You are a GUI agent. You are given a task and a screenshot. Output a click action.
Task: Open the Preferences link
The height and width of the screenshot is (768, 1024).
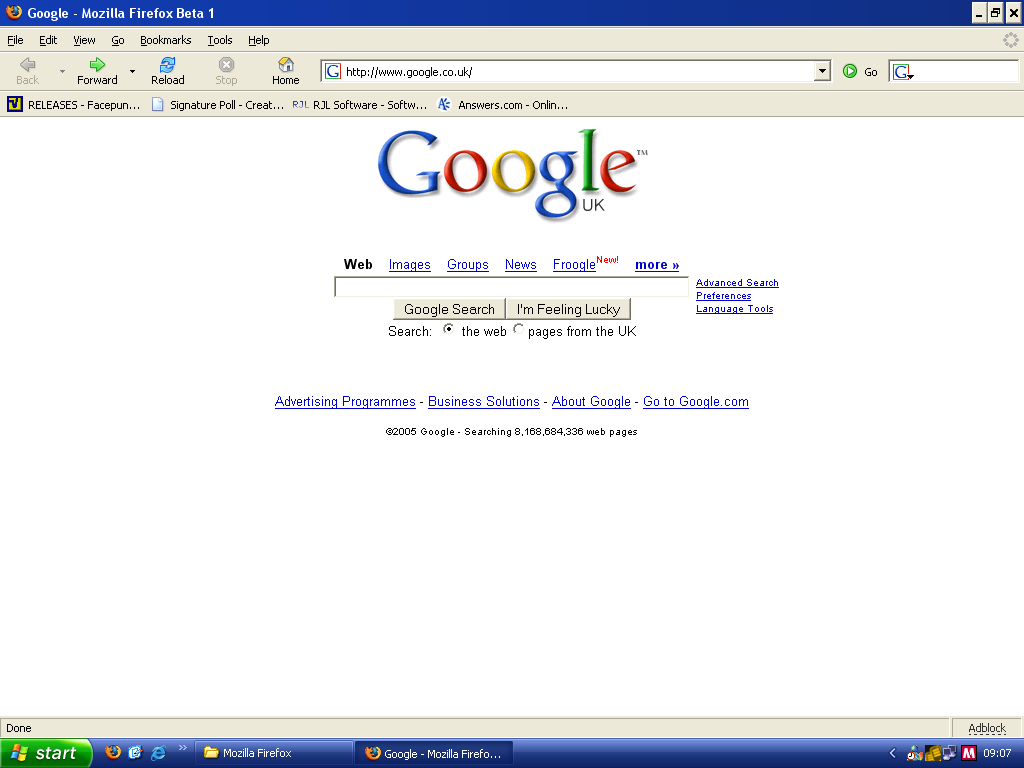(x=724, y=296)
